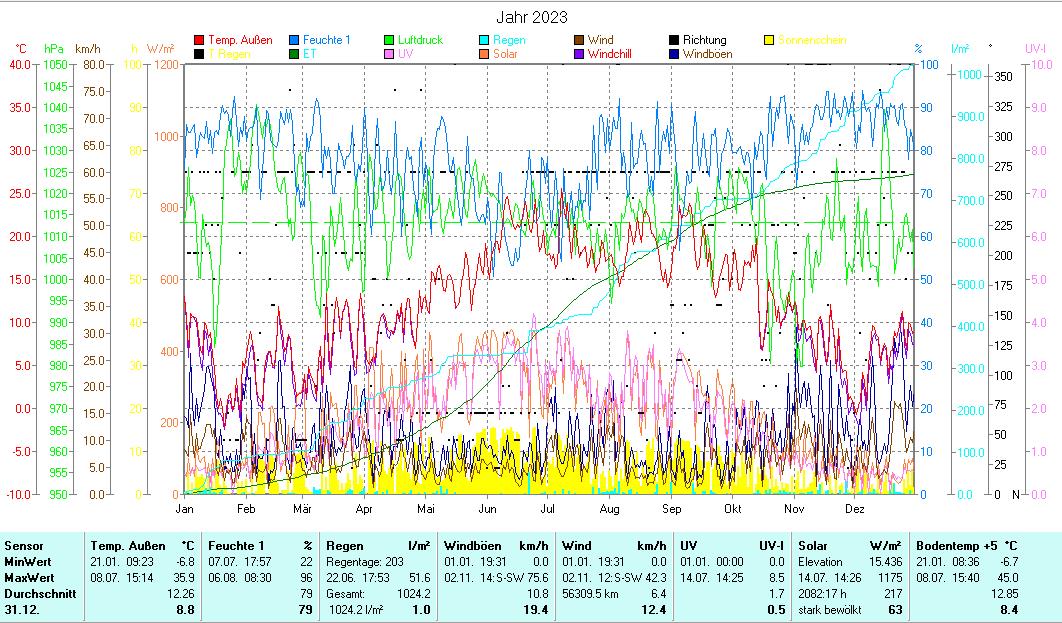
Task: Click the dark green ET legend swatch
Action: pos(294,54)
